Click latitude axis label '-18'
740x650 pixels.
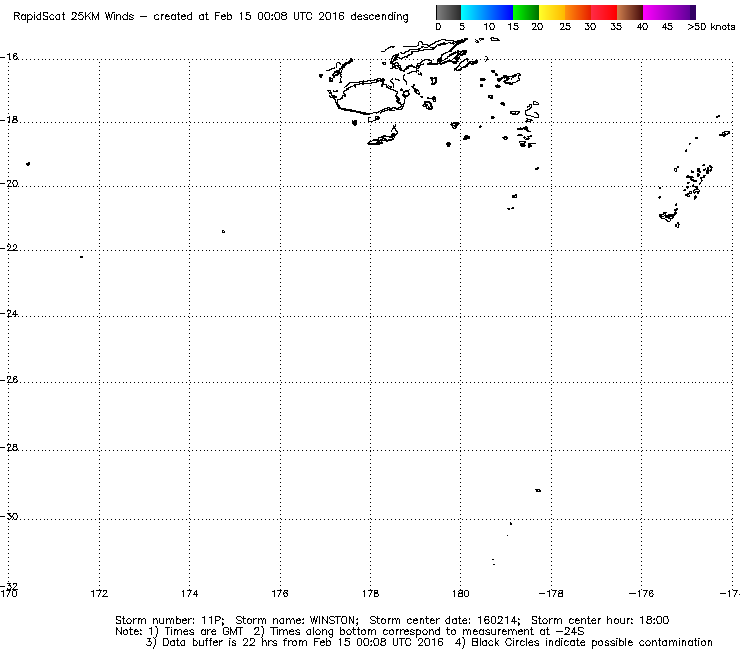coord(9,120)
